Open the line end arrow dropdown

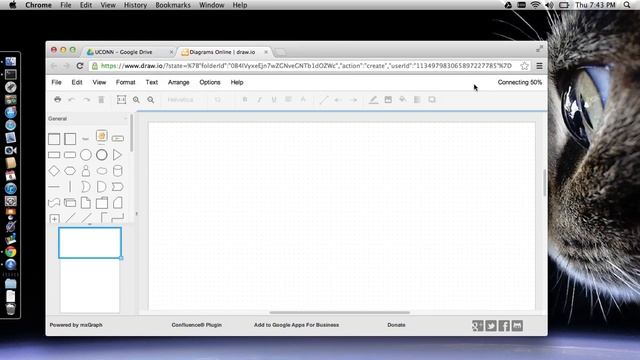[353, 100]
